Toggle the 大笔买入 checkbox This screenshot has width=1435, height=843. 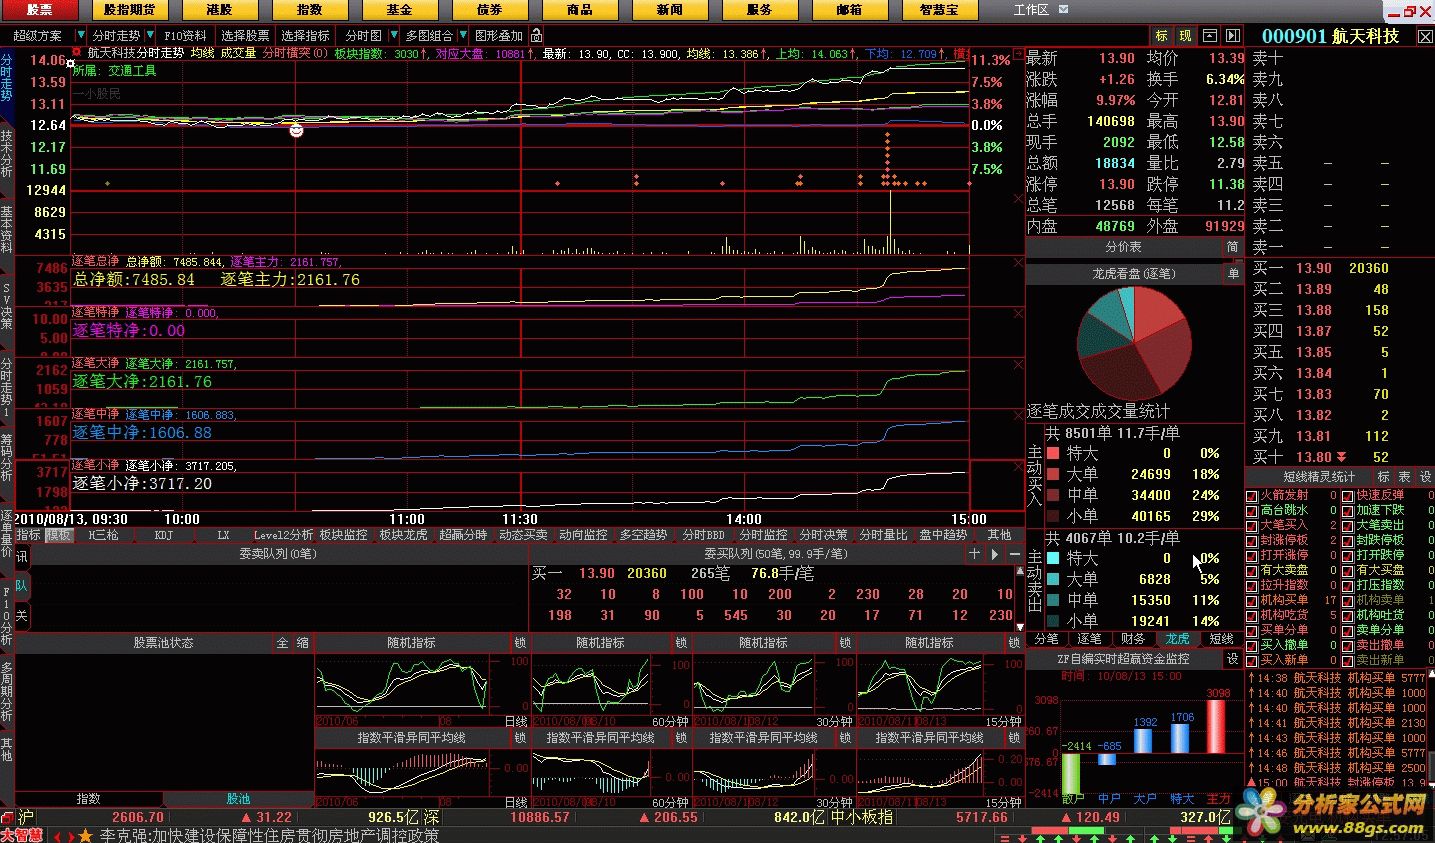[x=1252, y=526]
